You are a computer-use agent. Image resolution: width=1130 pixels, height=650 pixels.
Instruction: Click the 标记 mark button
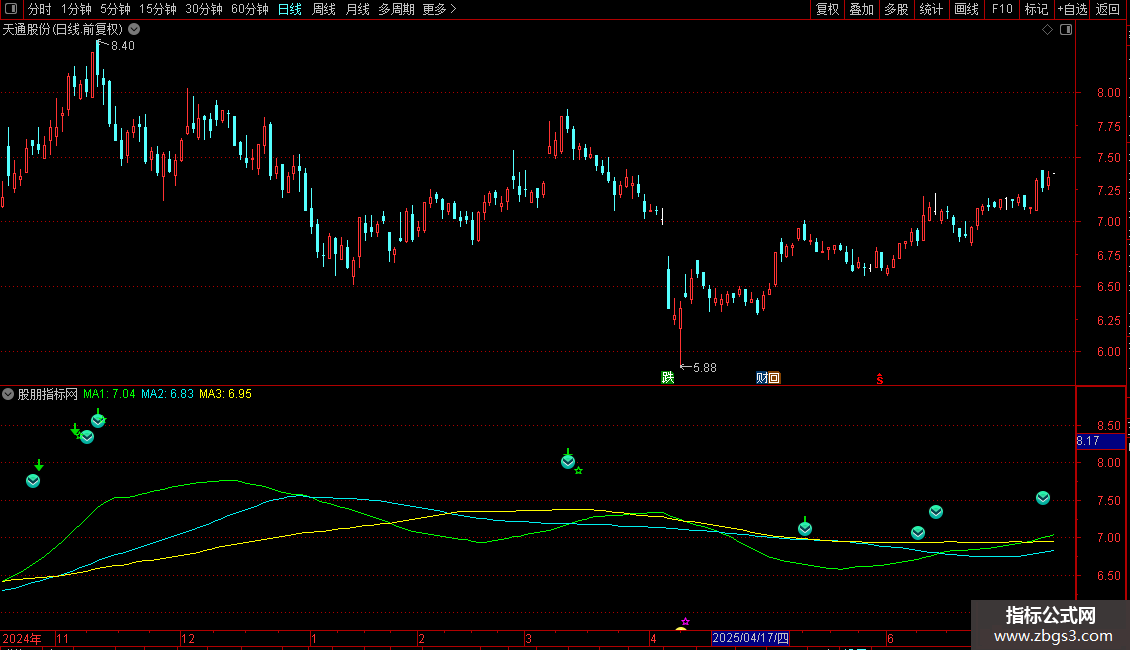(x=1036, y=9)
